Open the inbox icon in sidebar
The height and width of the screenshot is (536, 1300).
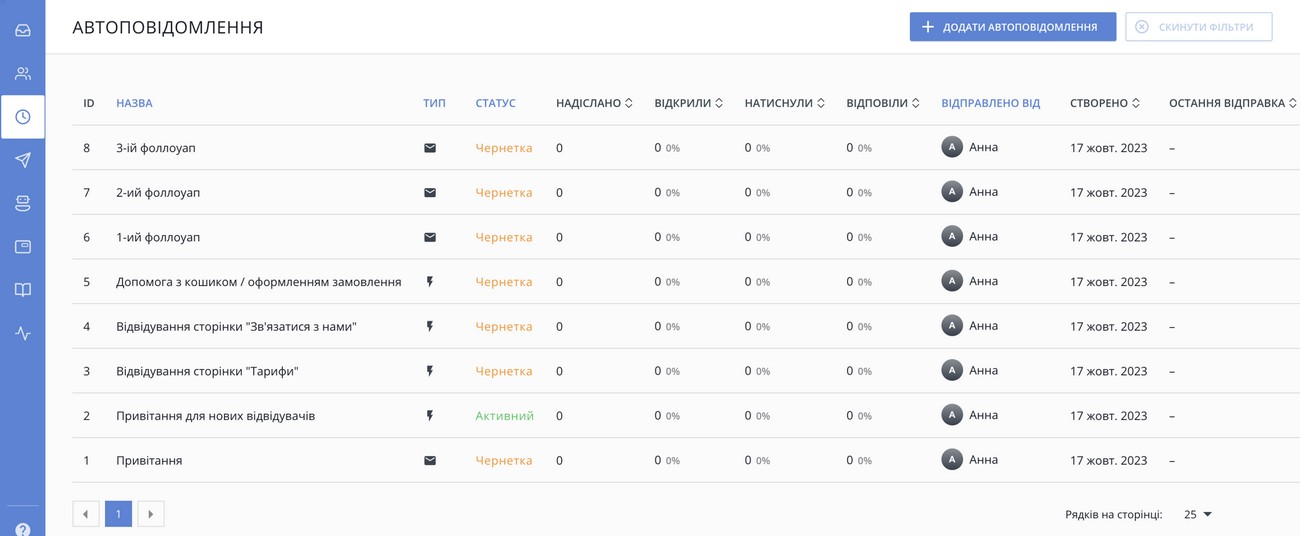(x=22, y=30)
